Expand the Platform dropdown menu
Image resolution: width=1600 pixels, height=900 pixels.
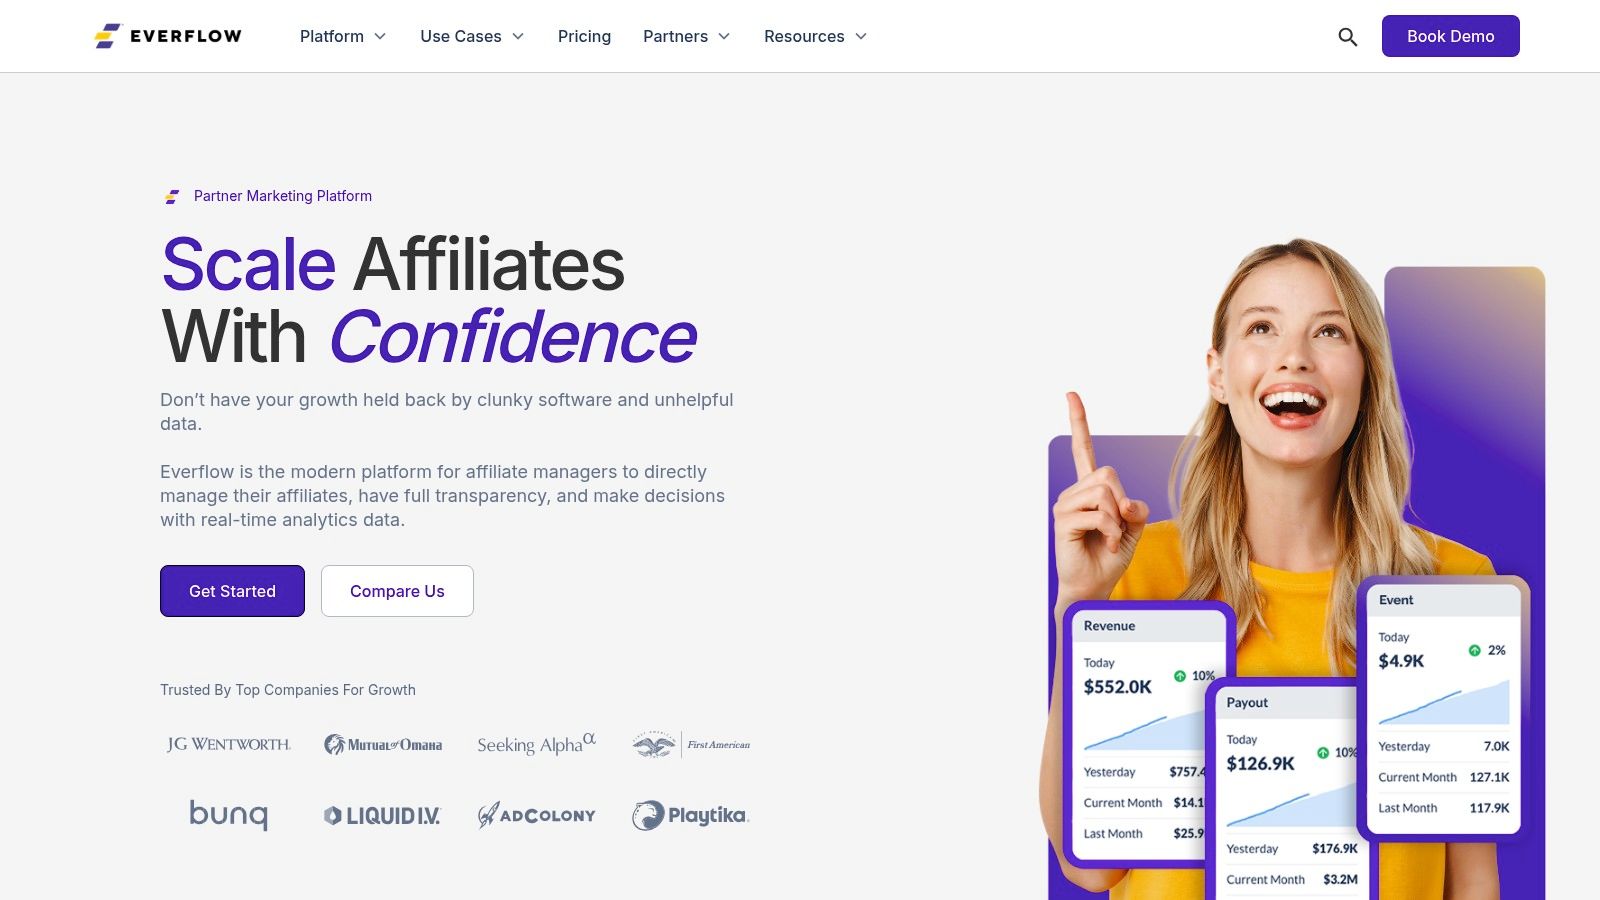(343, 36)
